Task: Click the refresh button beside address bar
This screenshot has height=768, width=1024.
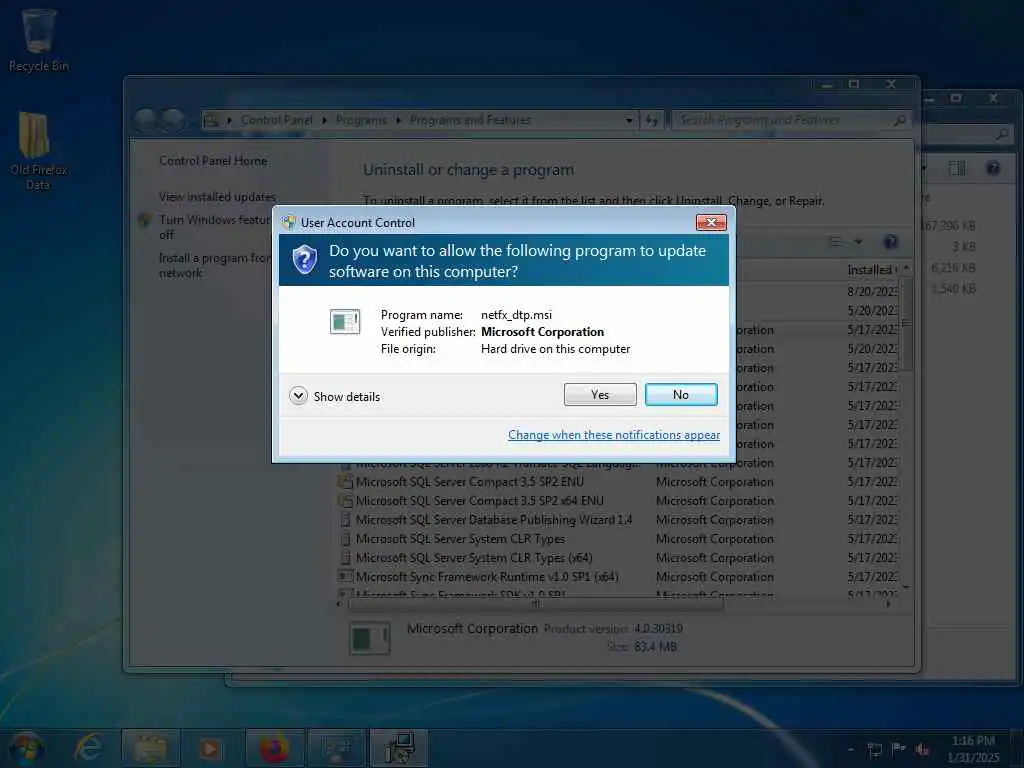Action: tap(652, 120)
